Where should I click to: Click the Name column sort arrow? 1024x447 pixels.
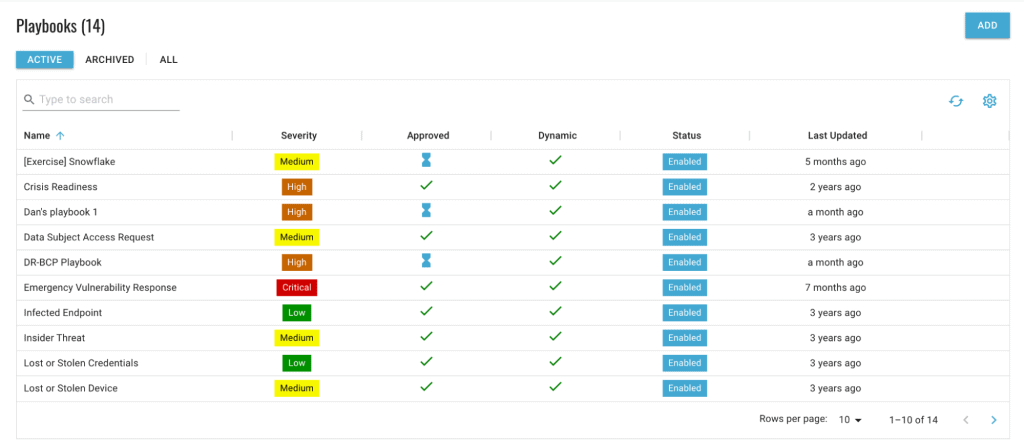(60, 136)
